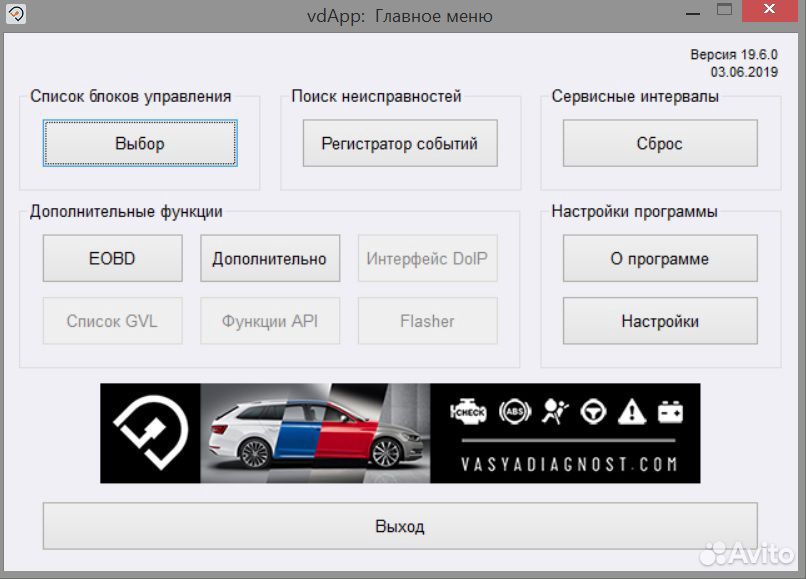Click the vdApp icon in title bar
Screen dimensions: 806x579
[16, 16]
